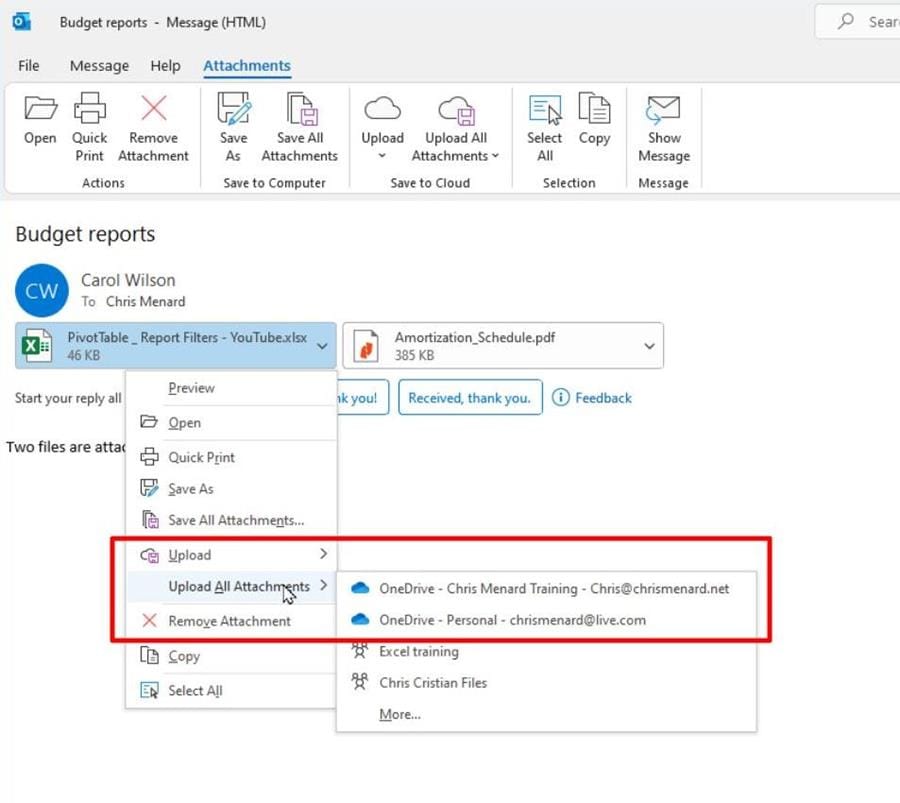900x803 pixels.
Task: Click the Carol Wilson profile avatar
Action: 41,290
